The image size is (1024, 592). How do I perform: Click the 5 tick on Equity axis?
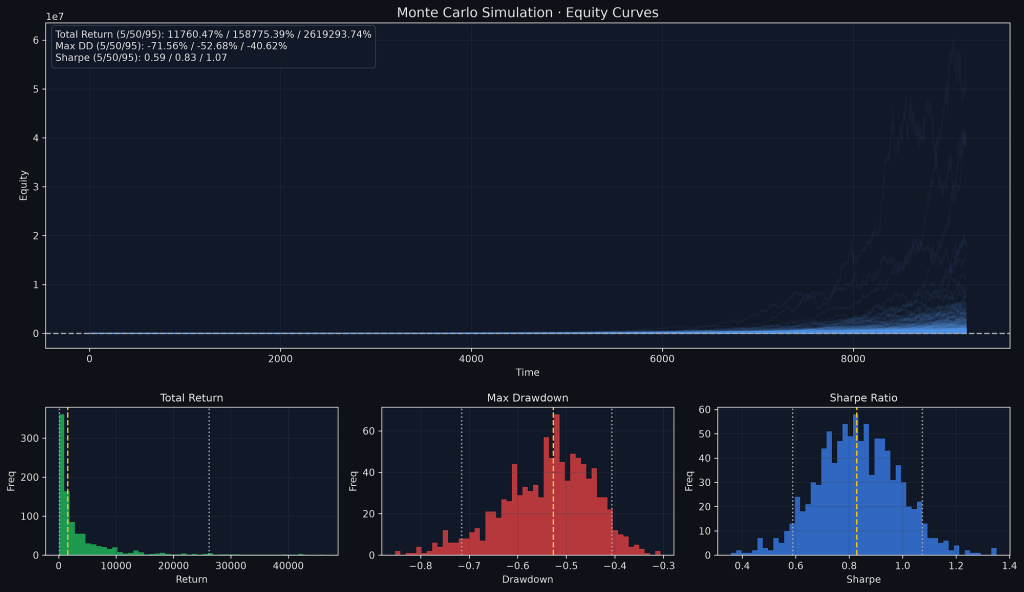click(36, 89)
